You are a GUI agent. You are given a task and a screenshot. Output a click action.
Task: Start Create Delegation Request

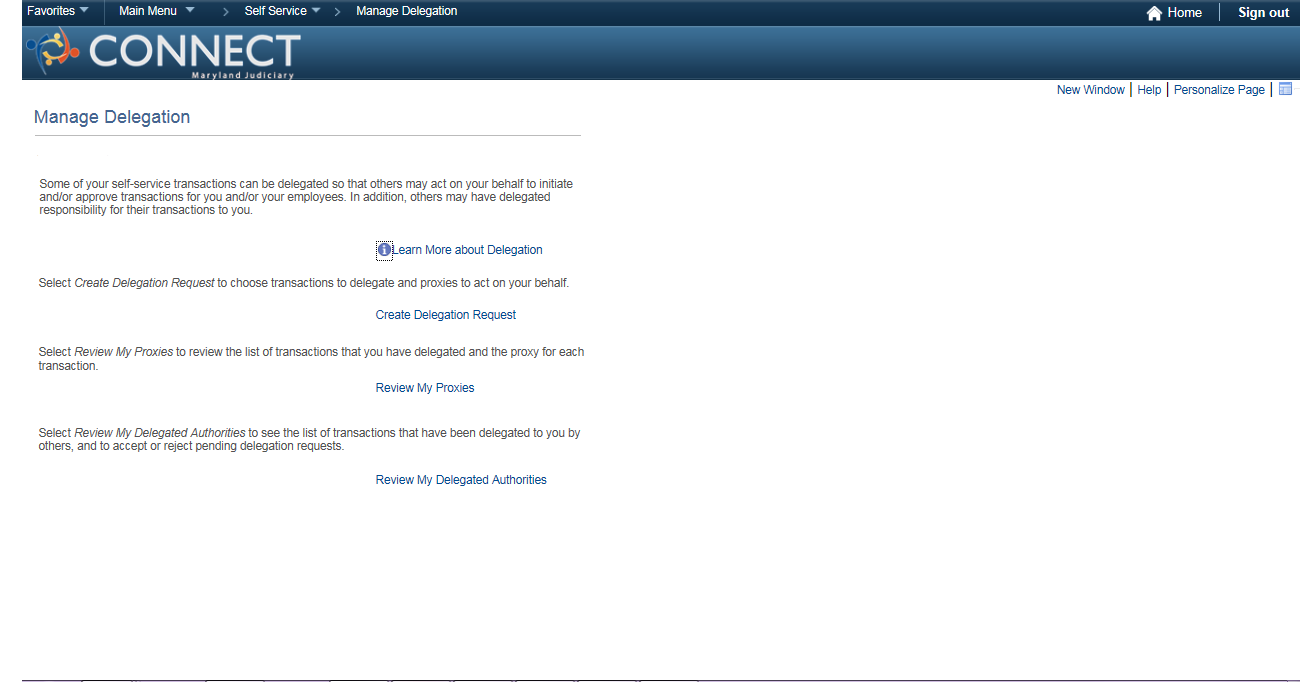(446, 315)
